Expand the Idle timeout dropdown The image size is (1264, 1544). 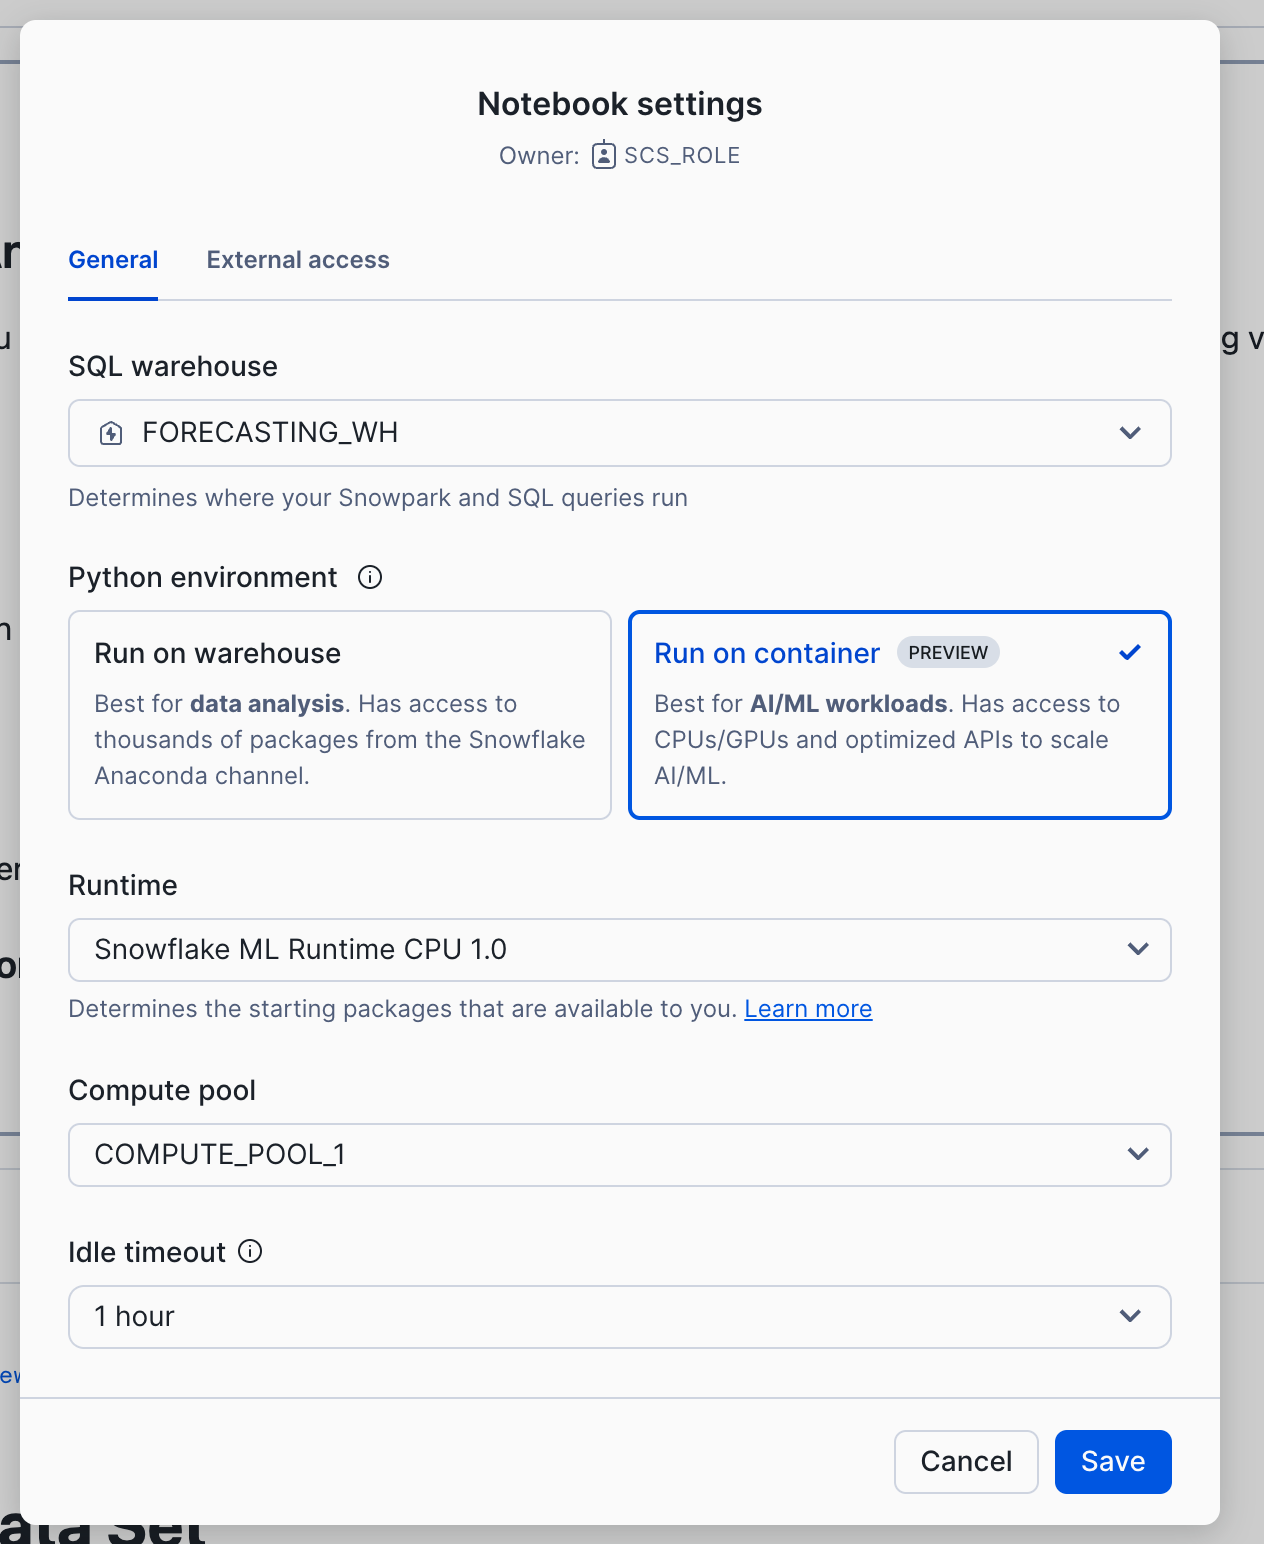pos(619,1317)
